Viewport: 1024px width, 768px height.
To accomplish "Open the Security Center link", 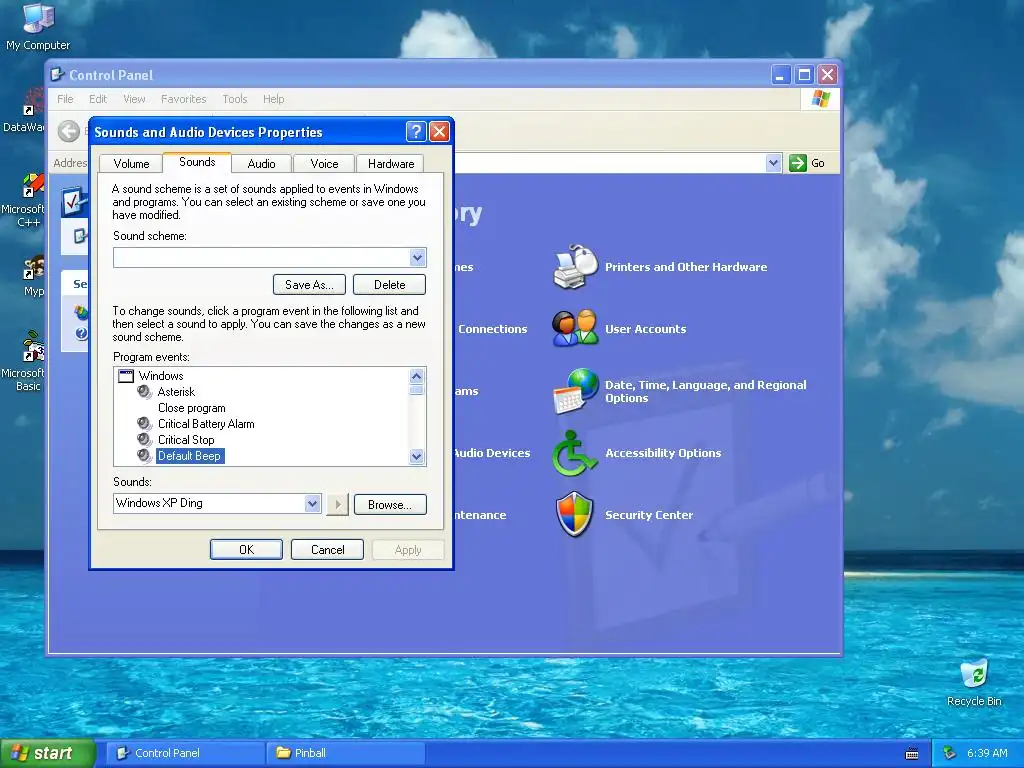I will click(648, 515).
